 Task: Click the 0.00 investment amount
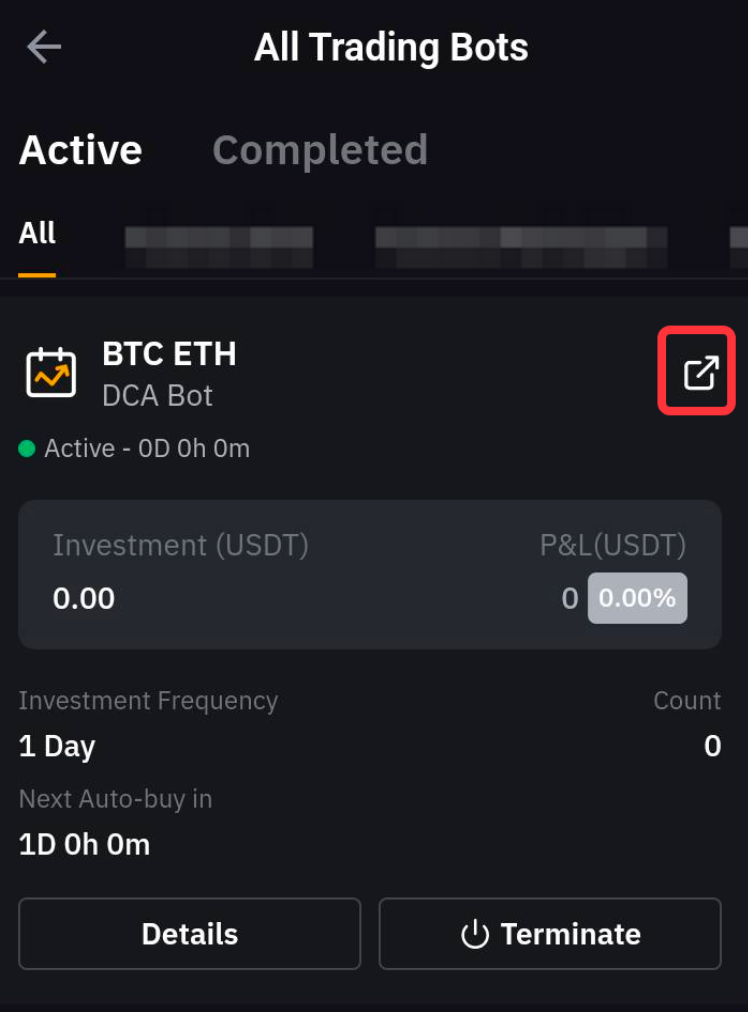(x=84, y=598)
